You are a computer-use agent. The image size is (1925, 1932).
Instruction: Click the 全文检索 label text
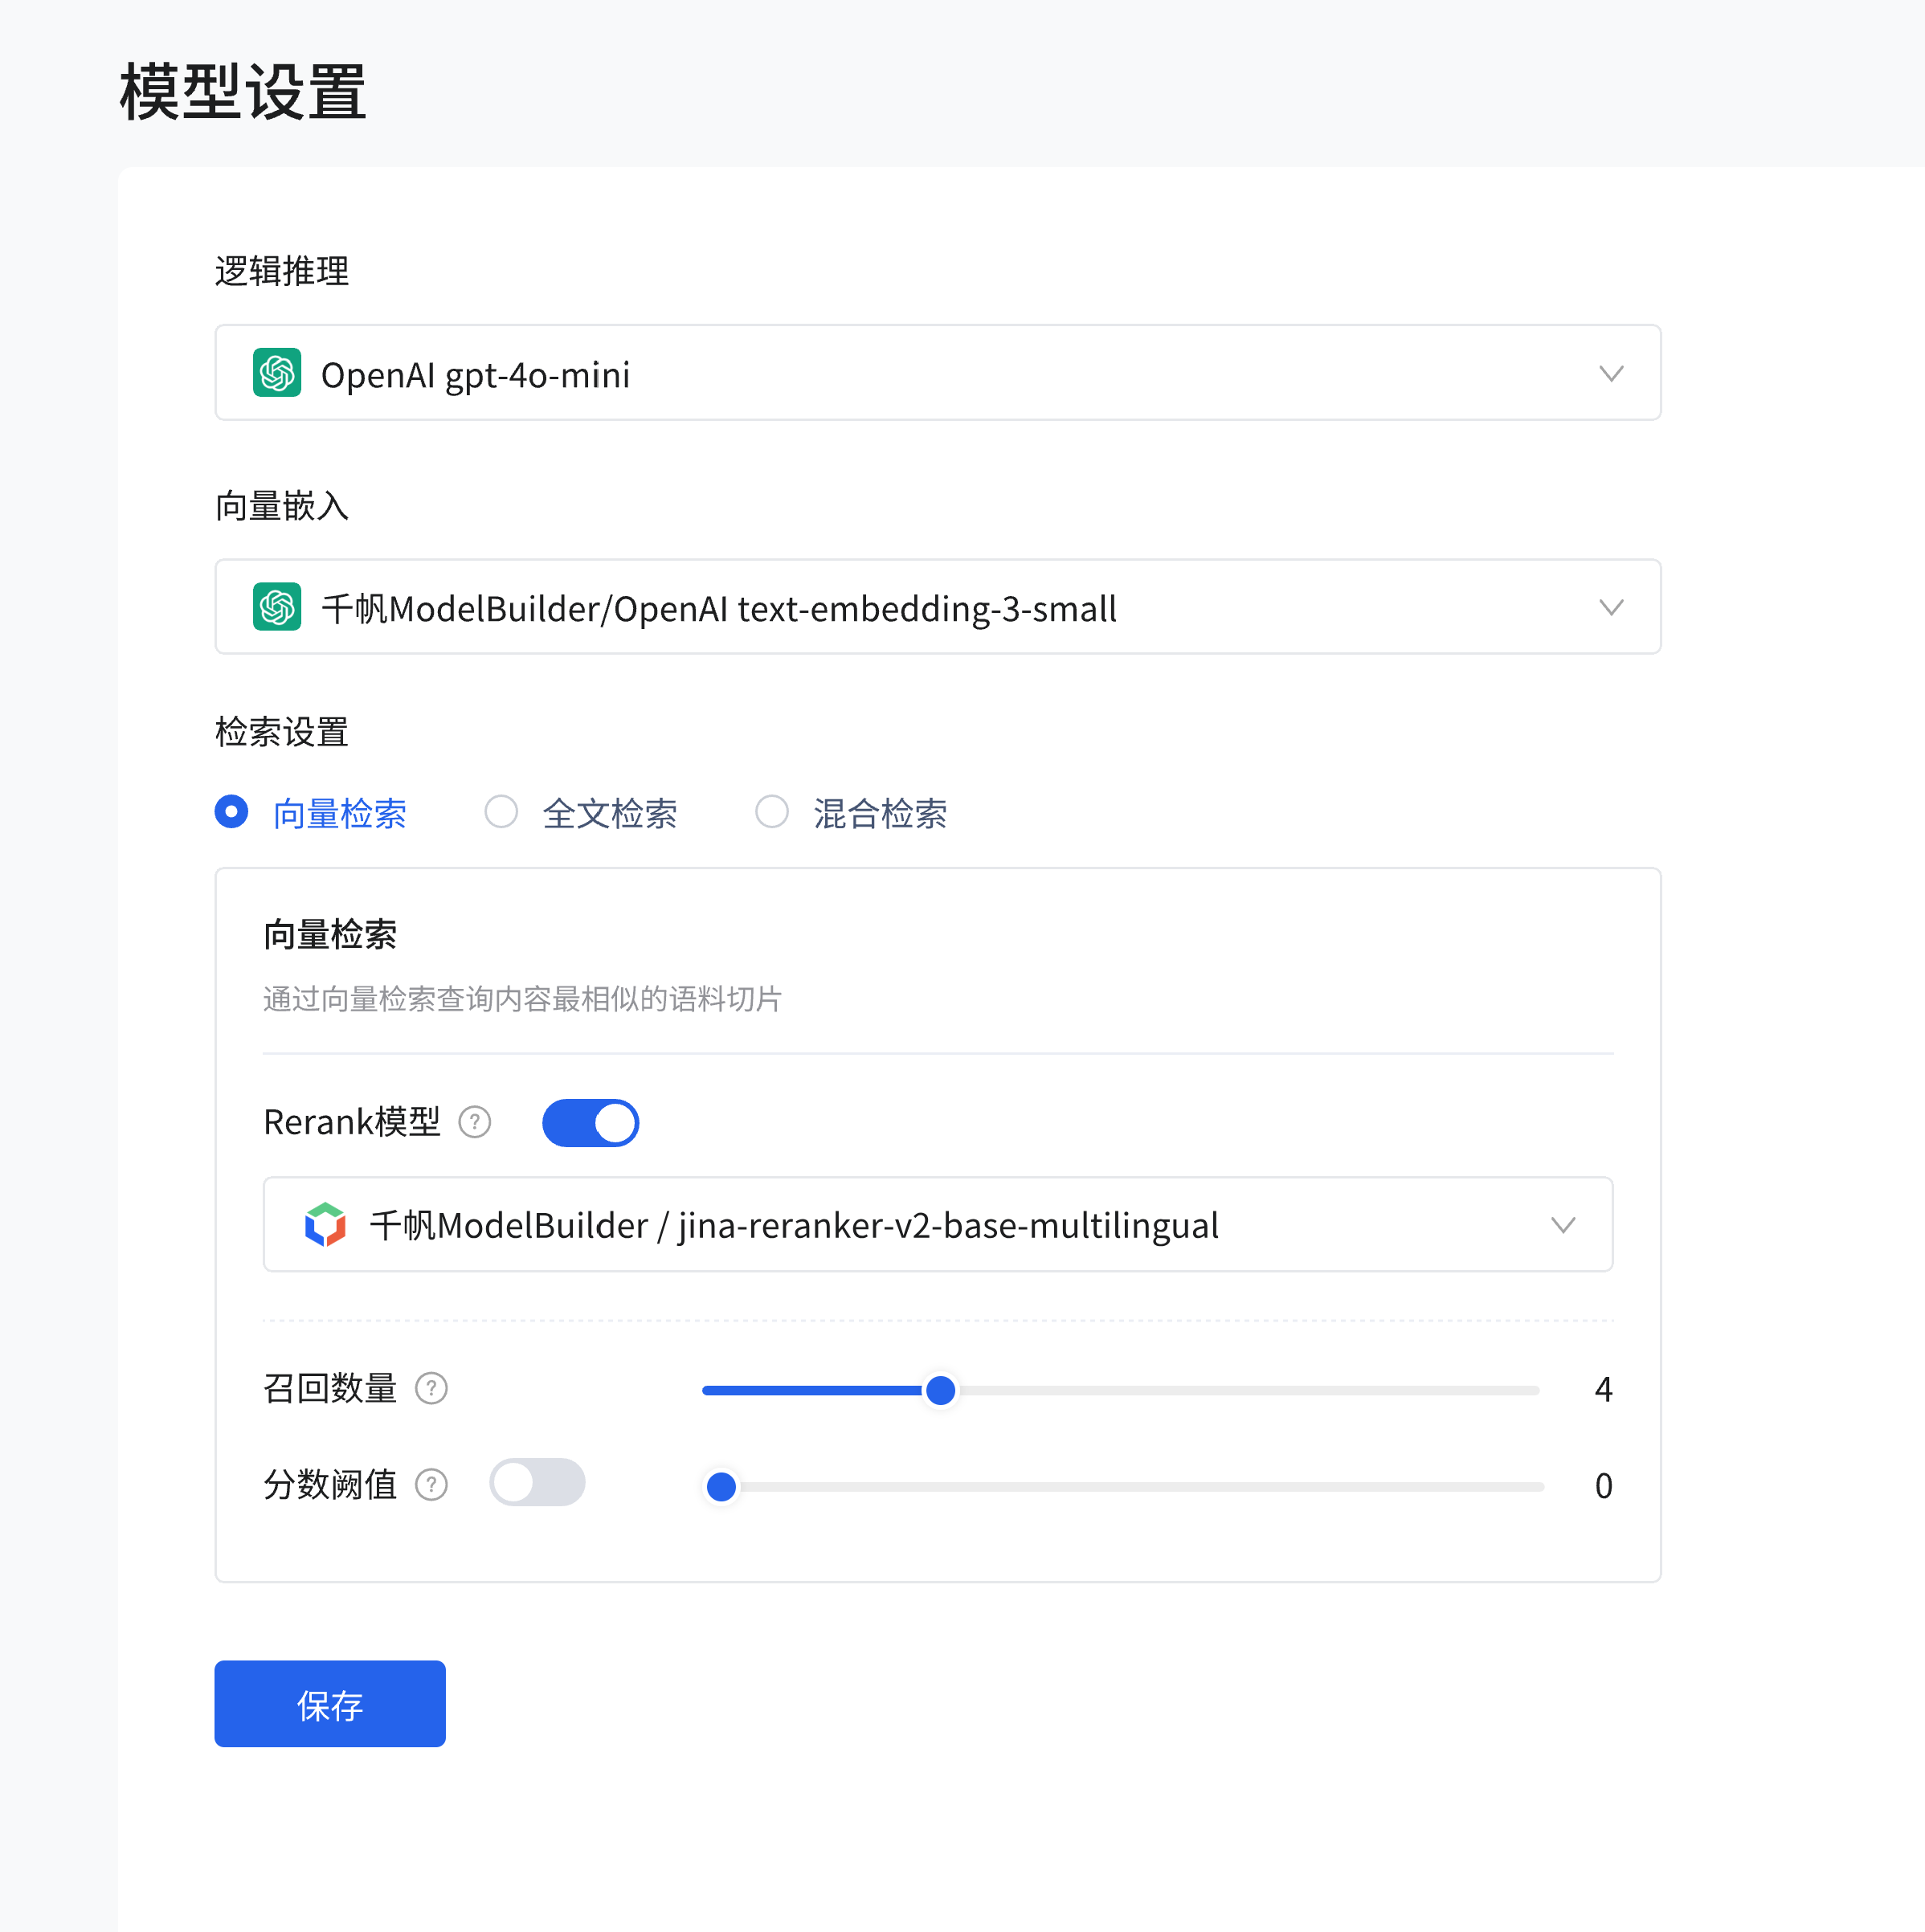609,813
